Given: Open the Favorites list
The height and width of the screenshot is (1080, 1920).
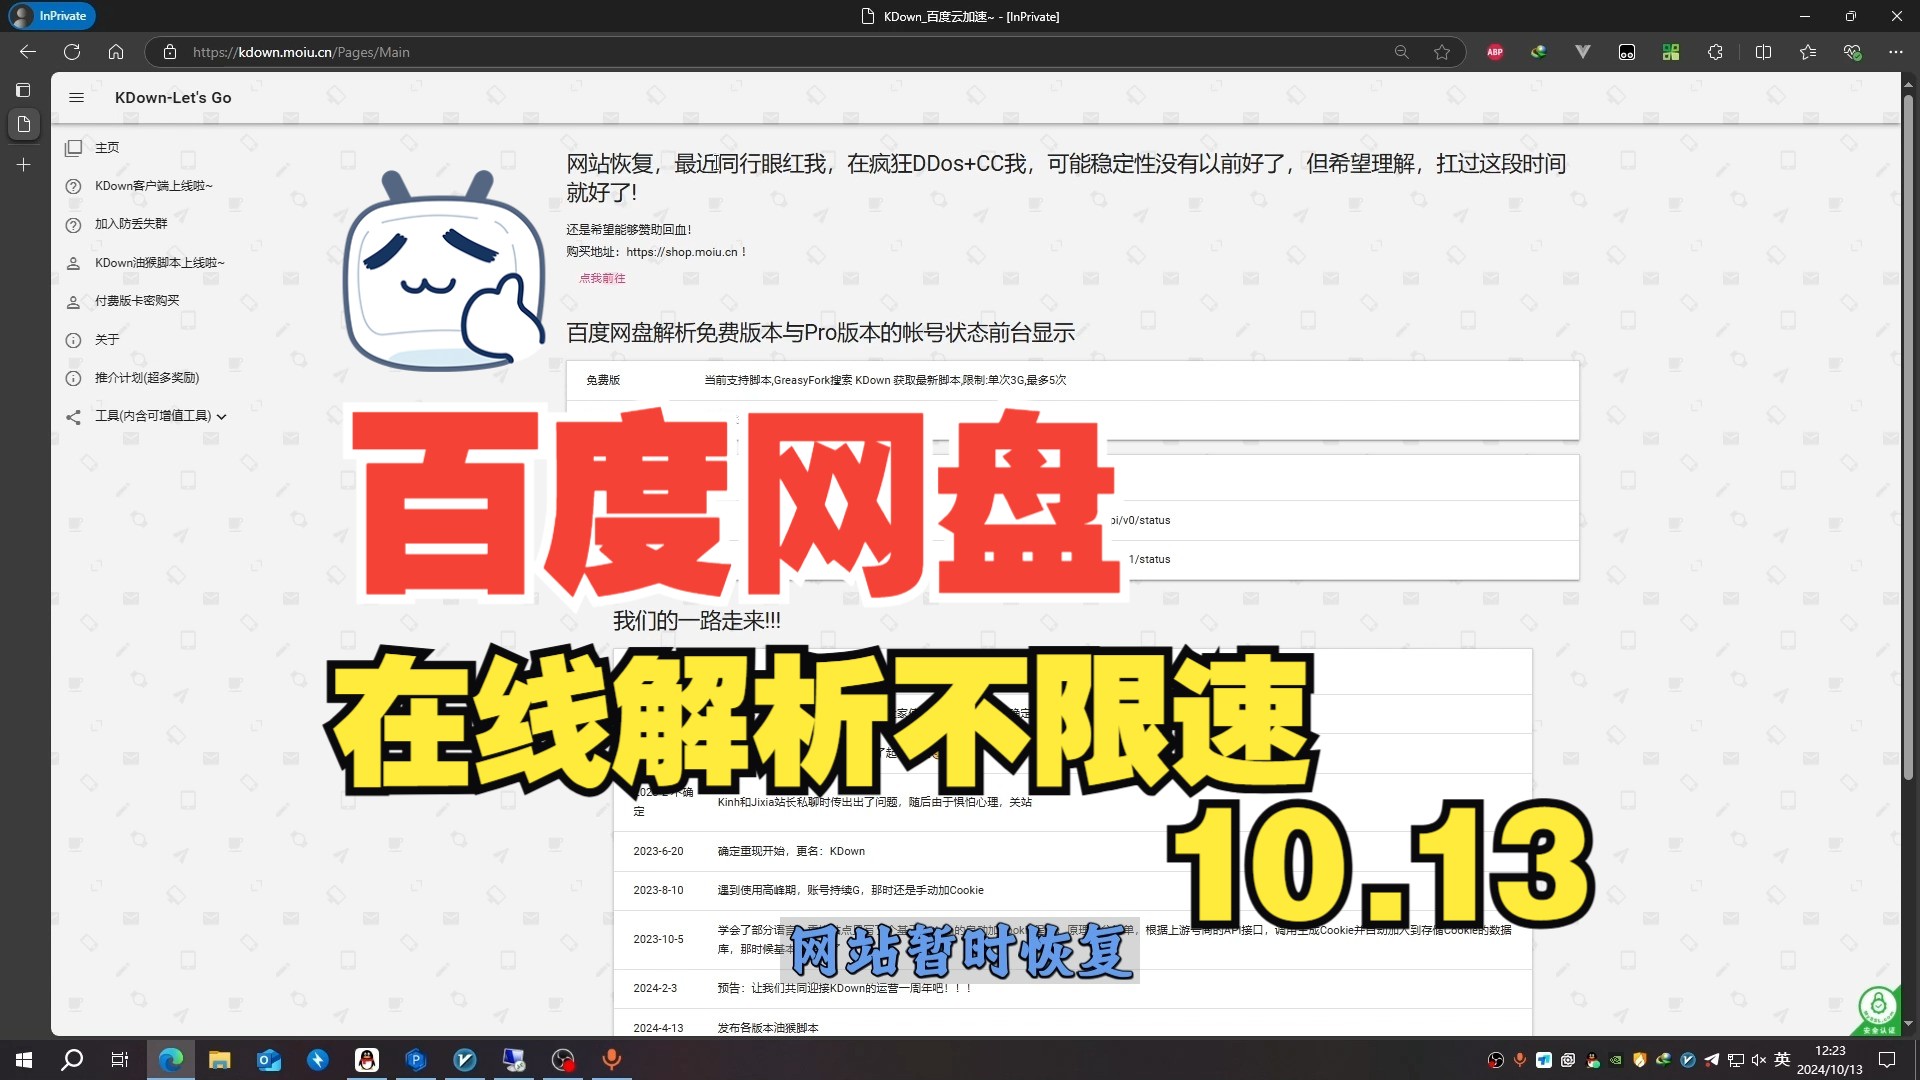Looking at the screenshot, I should point(1808,52).
